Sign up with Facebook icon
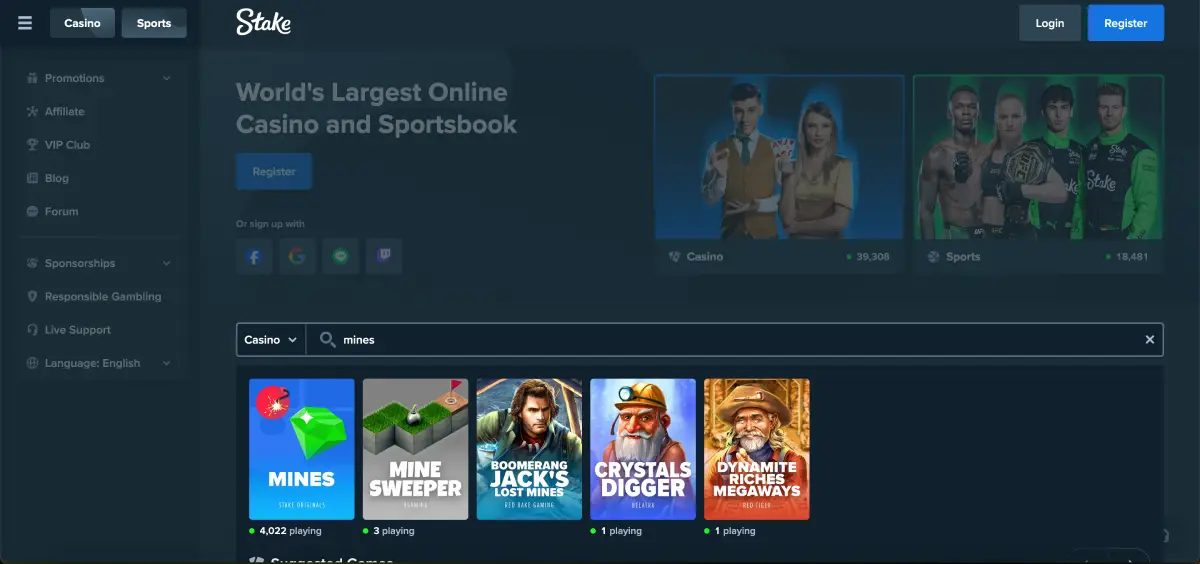This screenshot has height=564, width=1200. pos(254,257)
